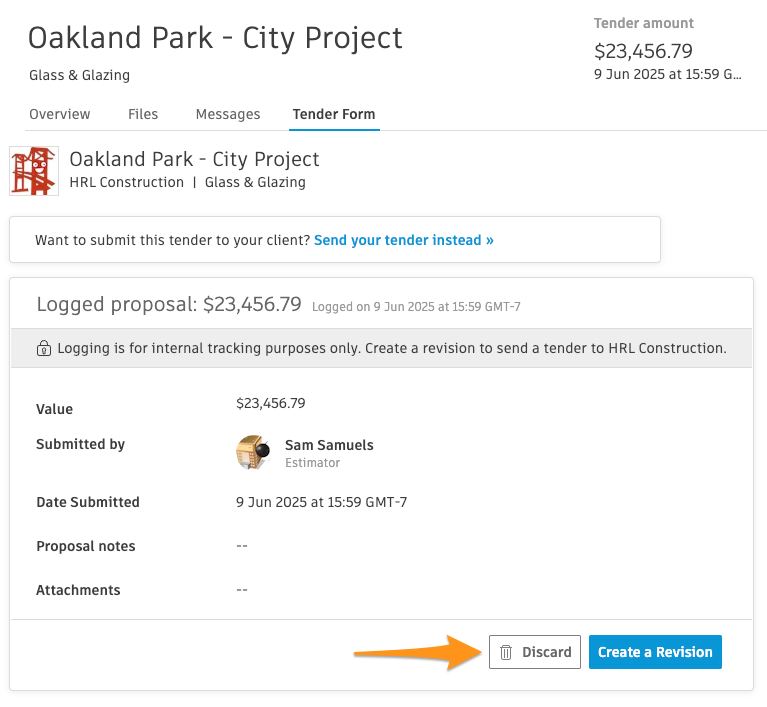Open the Overview tab
The image size is (767, 707).
pos(60,114)
